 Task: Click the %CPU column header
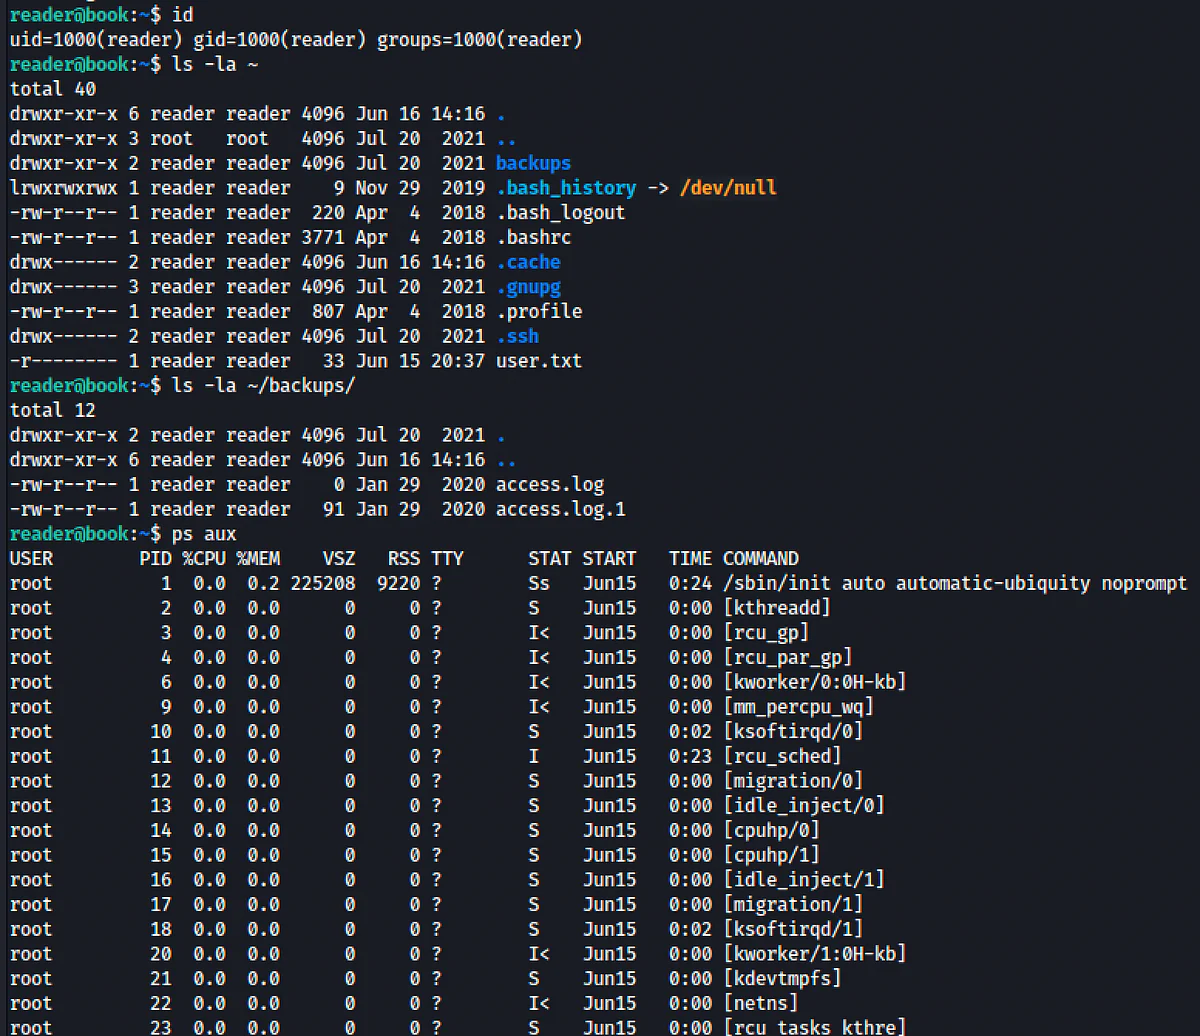204,559
